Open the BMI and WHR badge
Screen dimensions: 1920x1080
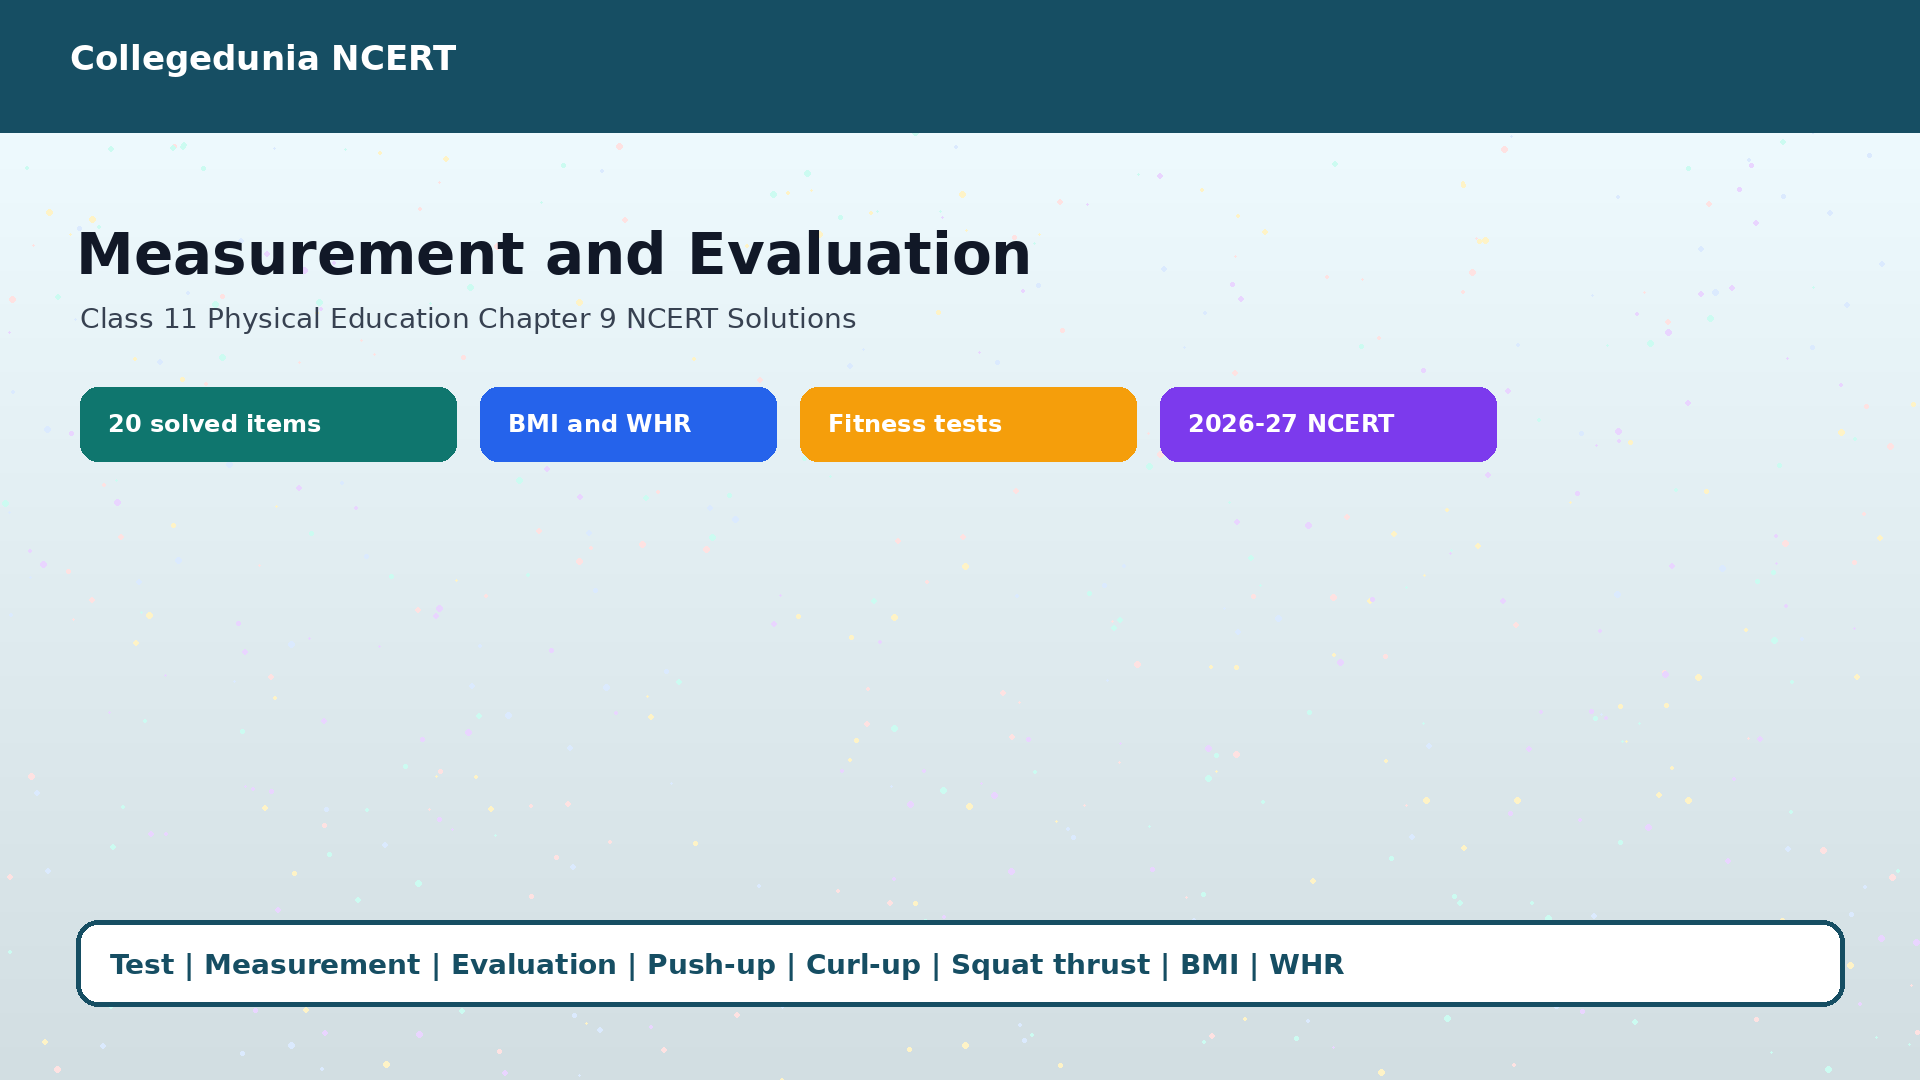pyautogui.click(x=628, y=424)
